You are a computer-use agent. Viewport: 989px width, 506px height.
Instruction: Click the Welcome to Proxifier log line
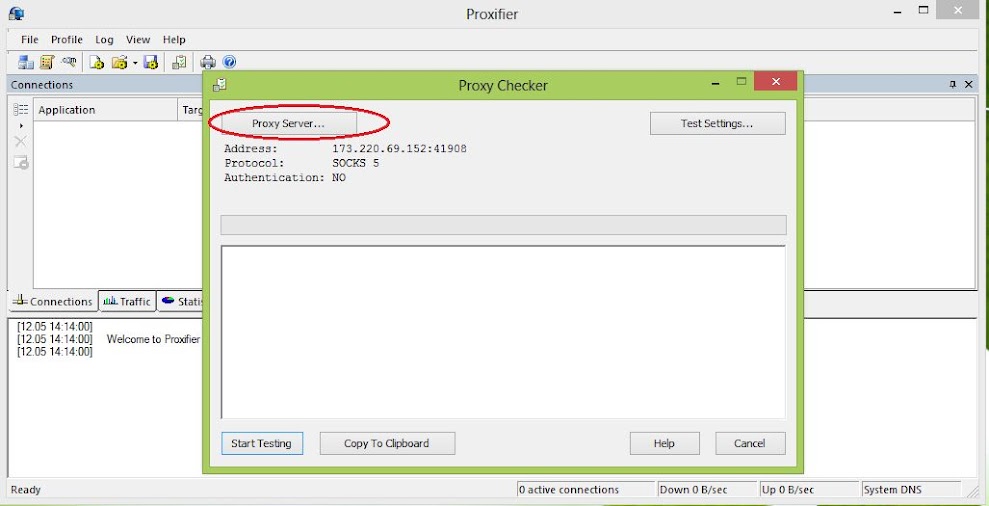click(x=153, y=339)
